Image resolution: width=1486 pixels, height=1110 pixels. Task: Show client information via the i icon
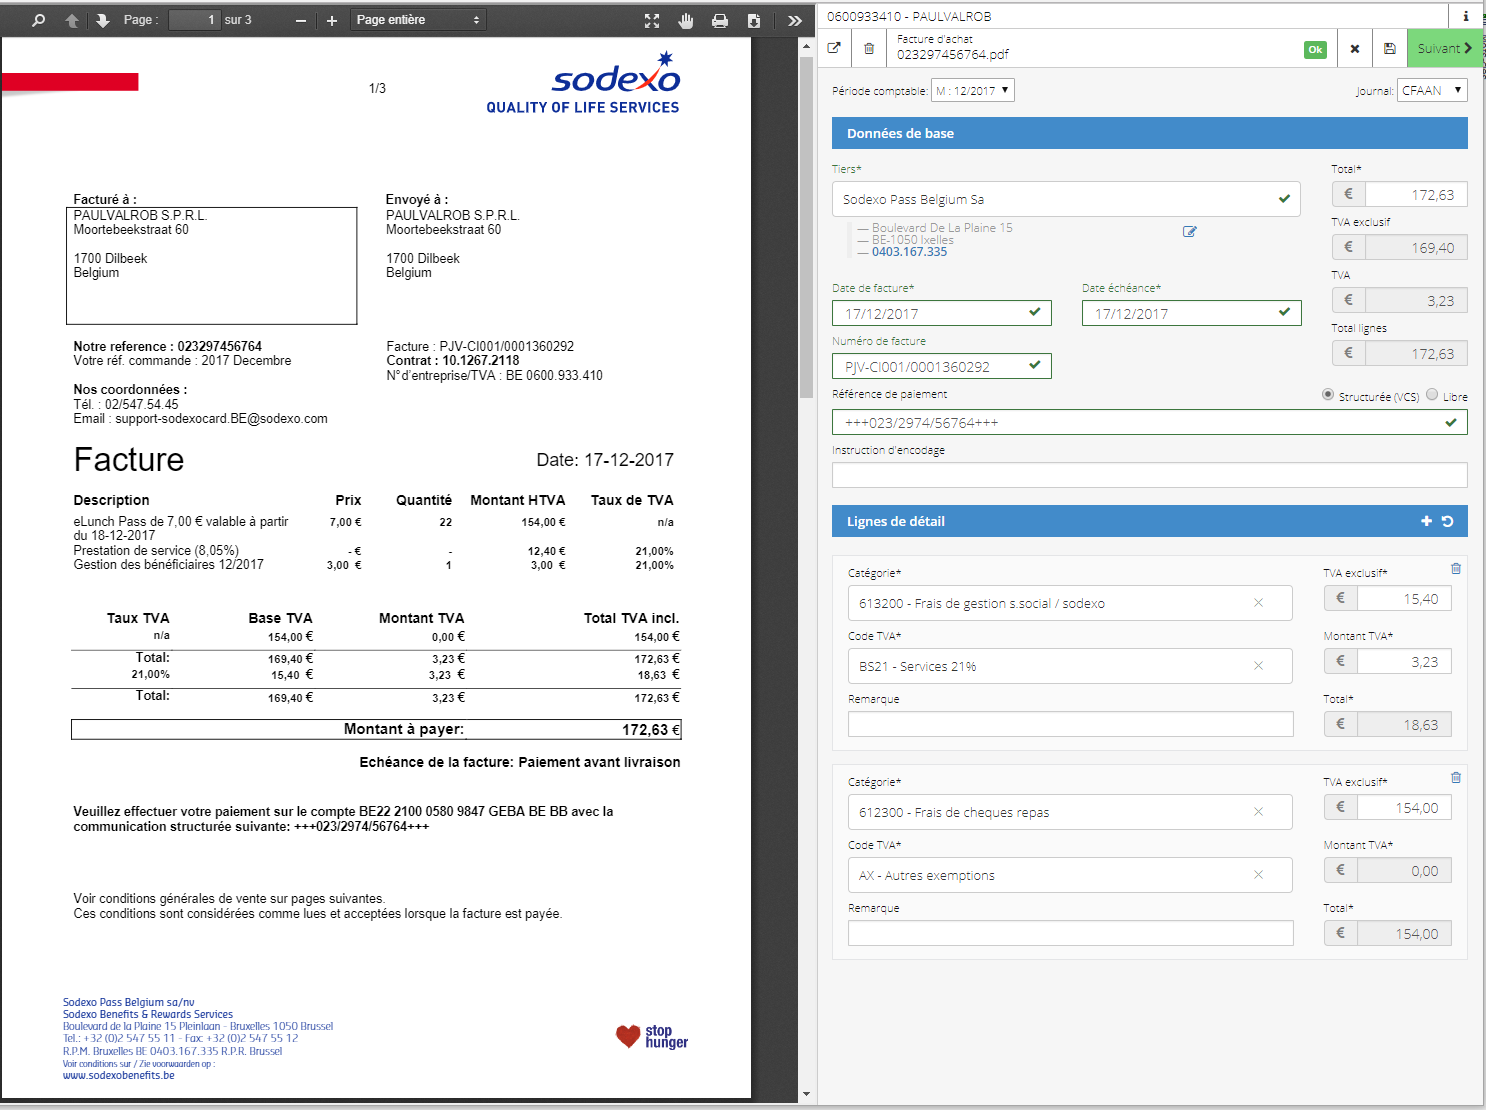click(1466, 16)
